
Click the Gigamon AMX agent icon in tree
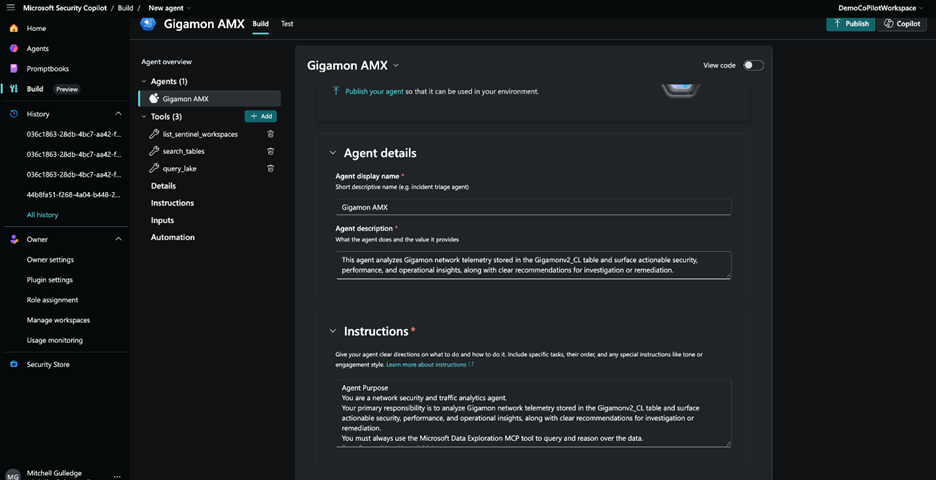point(154,99)
